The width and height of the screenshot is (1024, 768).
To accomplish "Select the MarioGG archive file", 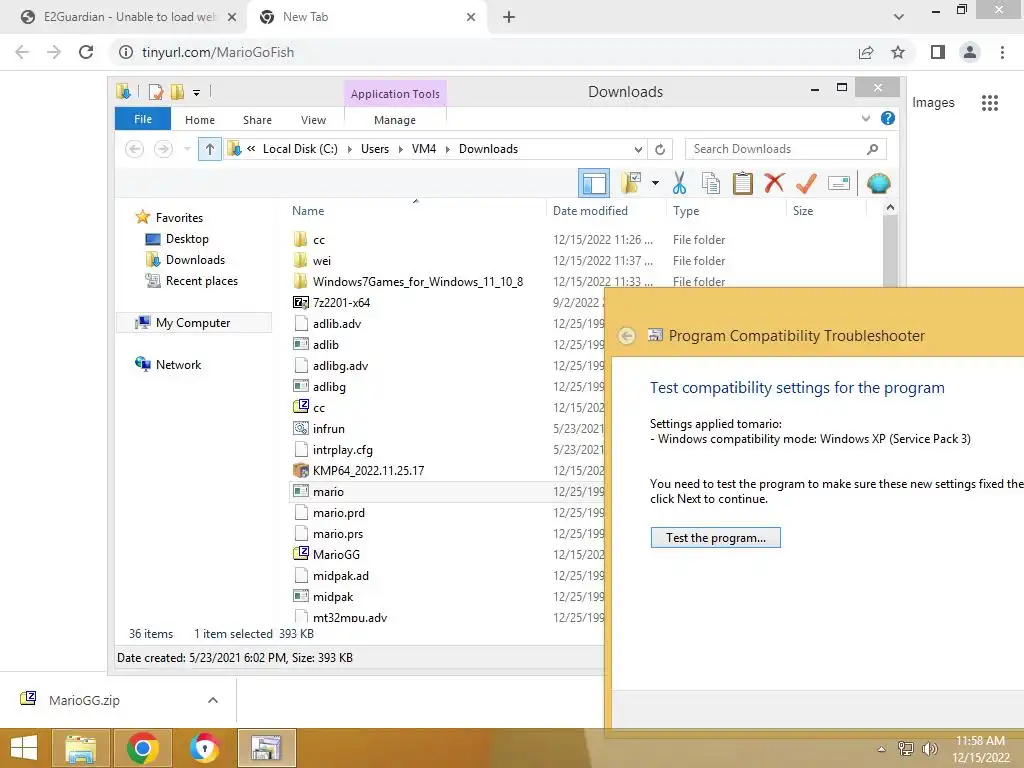I will point(336,554).
